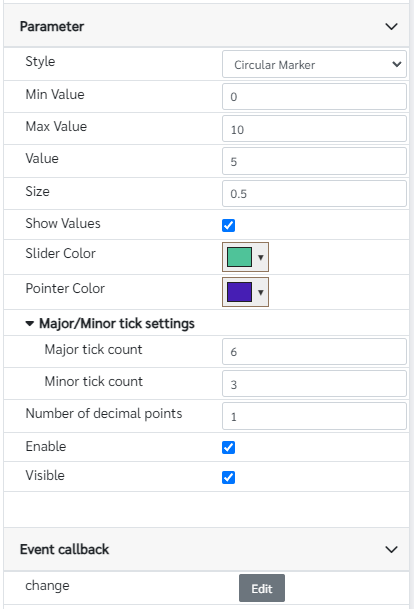Click the Size input field
414x609 pixels.
pos(314,193)
